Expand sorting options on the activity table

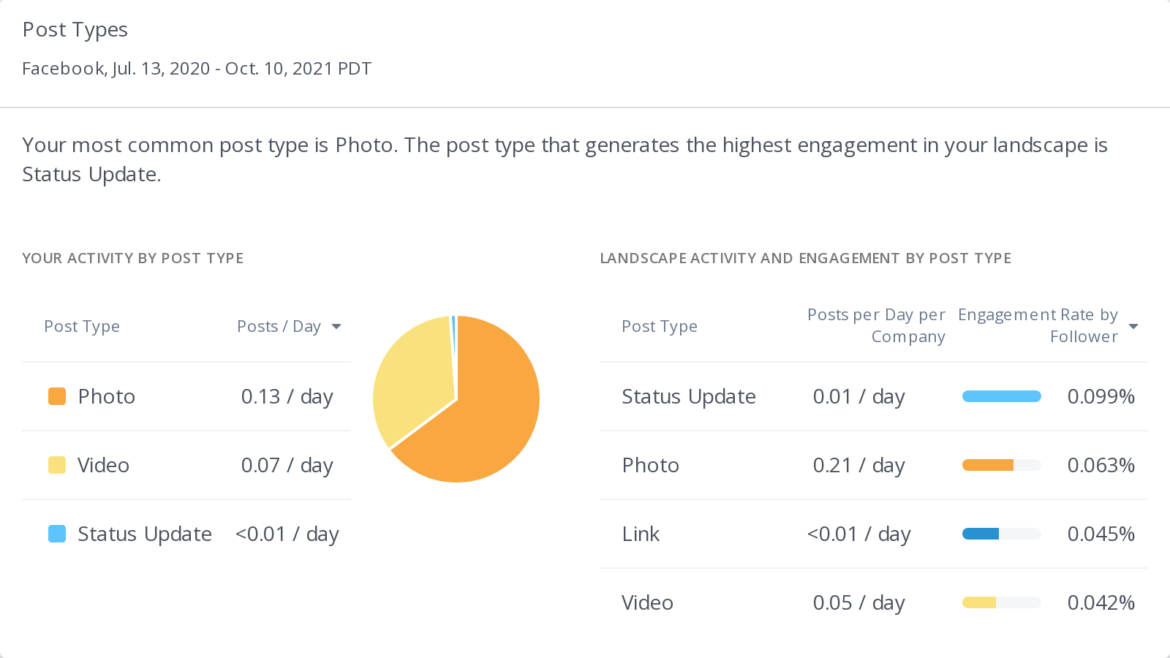(x=337, y=326)
